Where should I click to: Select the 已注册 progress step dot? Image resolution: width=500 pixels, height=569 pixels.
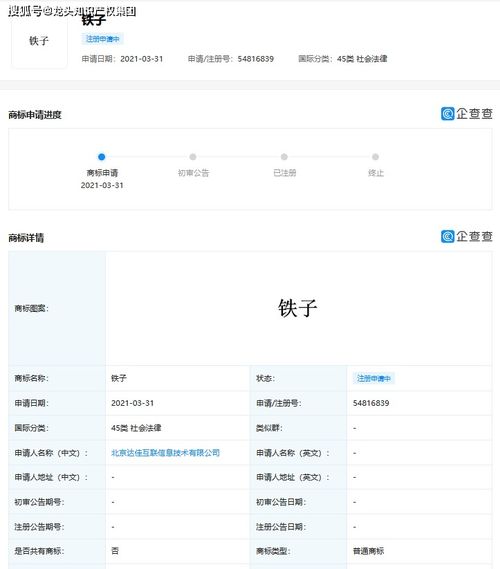coord(284,157)
